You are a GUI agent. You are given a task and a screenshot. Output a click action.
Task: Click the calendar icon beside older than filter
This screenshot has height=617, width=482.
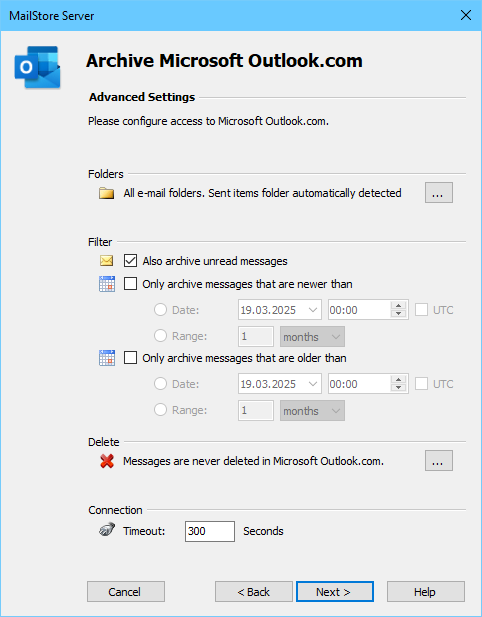point(107,358)
